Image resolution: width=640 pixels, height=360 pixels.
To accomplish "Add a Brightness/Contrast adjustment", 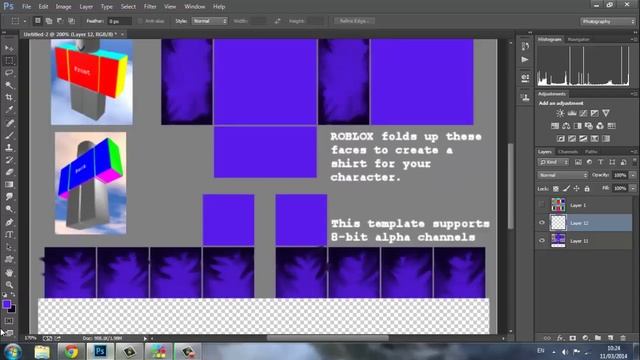I will click(560, 113).
